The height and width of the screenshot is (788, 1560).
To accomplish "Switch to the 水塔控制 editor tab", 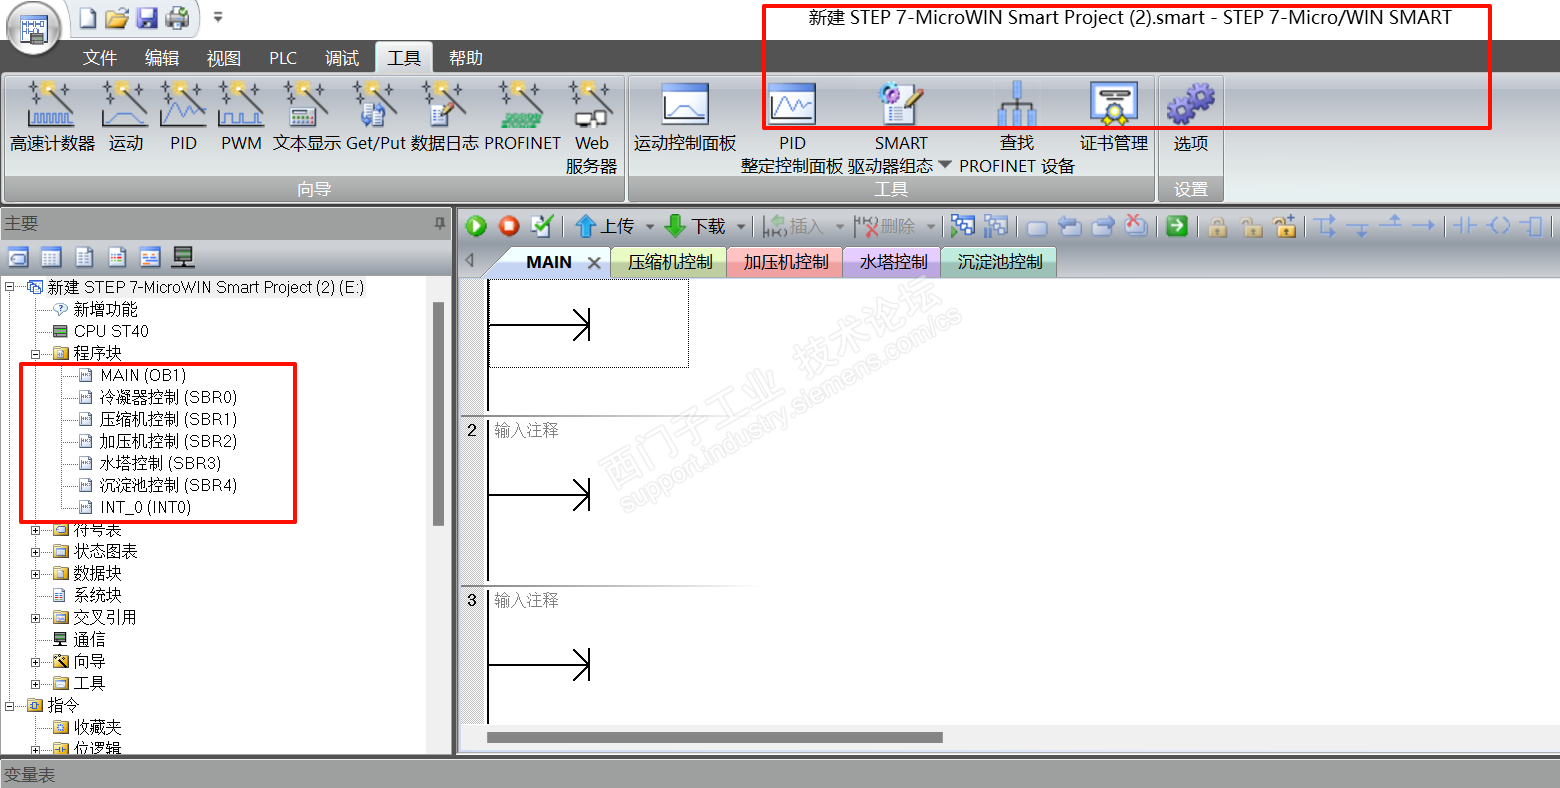I will pos(893,262).
